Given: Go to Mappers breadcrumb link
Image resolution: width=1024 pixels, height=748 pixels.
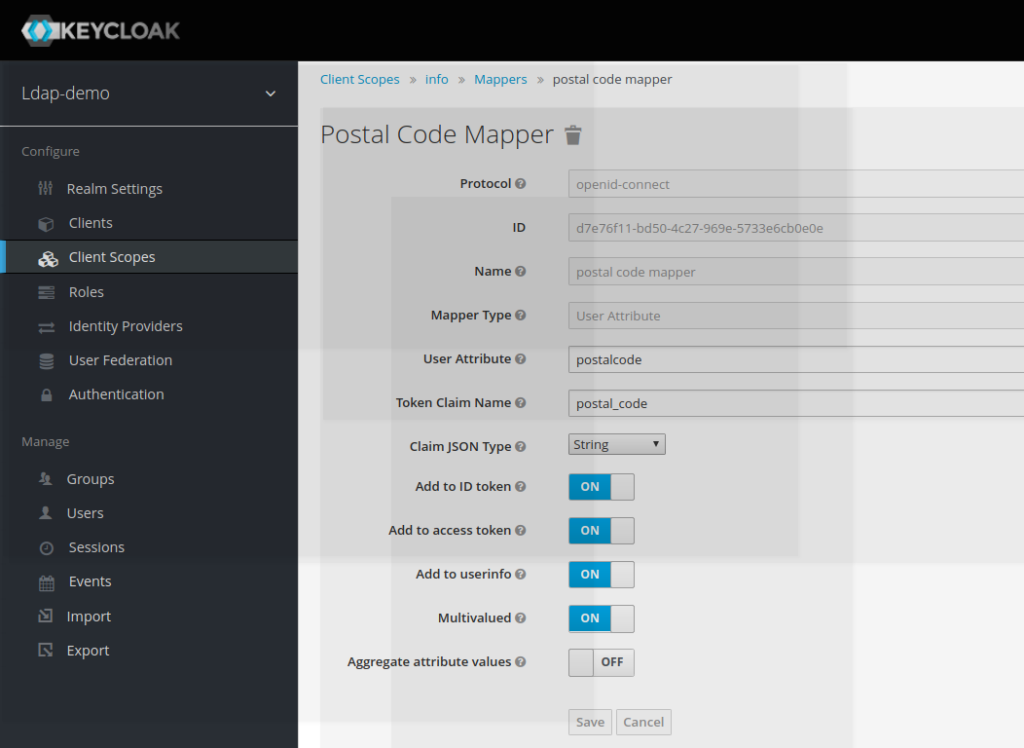Looking at the screenshot, I should (500, 80).
